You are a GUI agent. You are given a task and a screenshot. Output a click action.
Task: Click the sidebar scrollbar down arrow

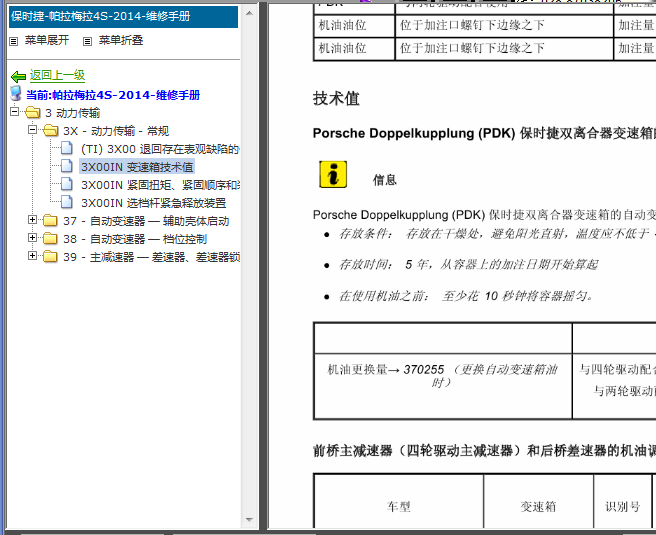pos(249,520)
